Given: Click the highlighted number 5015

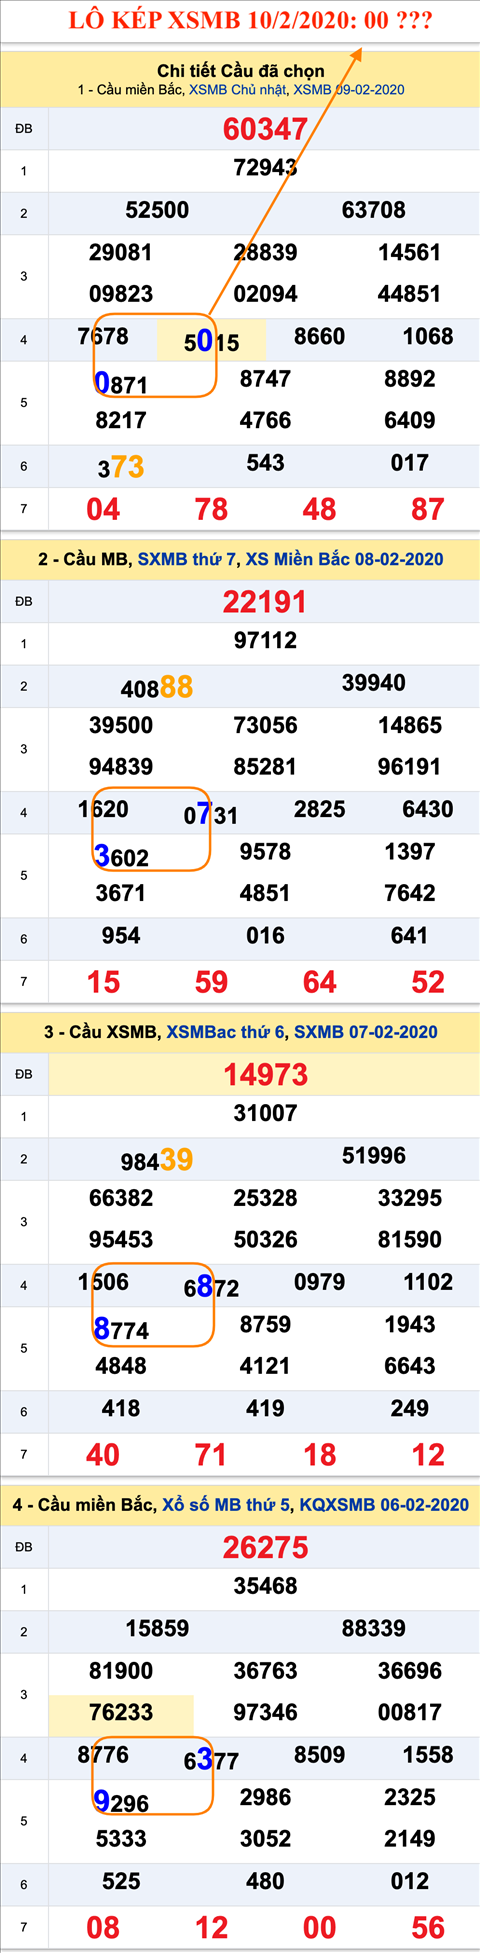Looking at the screenshot, I should (x=211, y=342).
